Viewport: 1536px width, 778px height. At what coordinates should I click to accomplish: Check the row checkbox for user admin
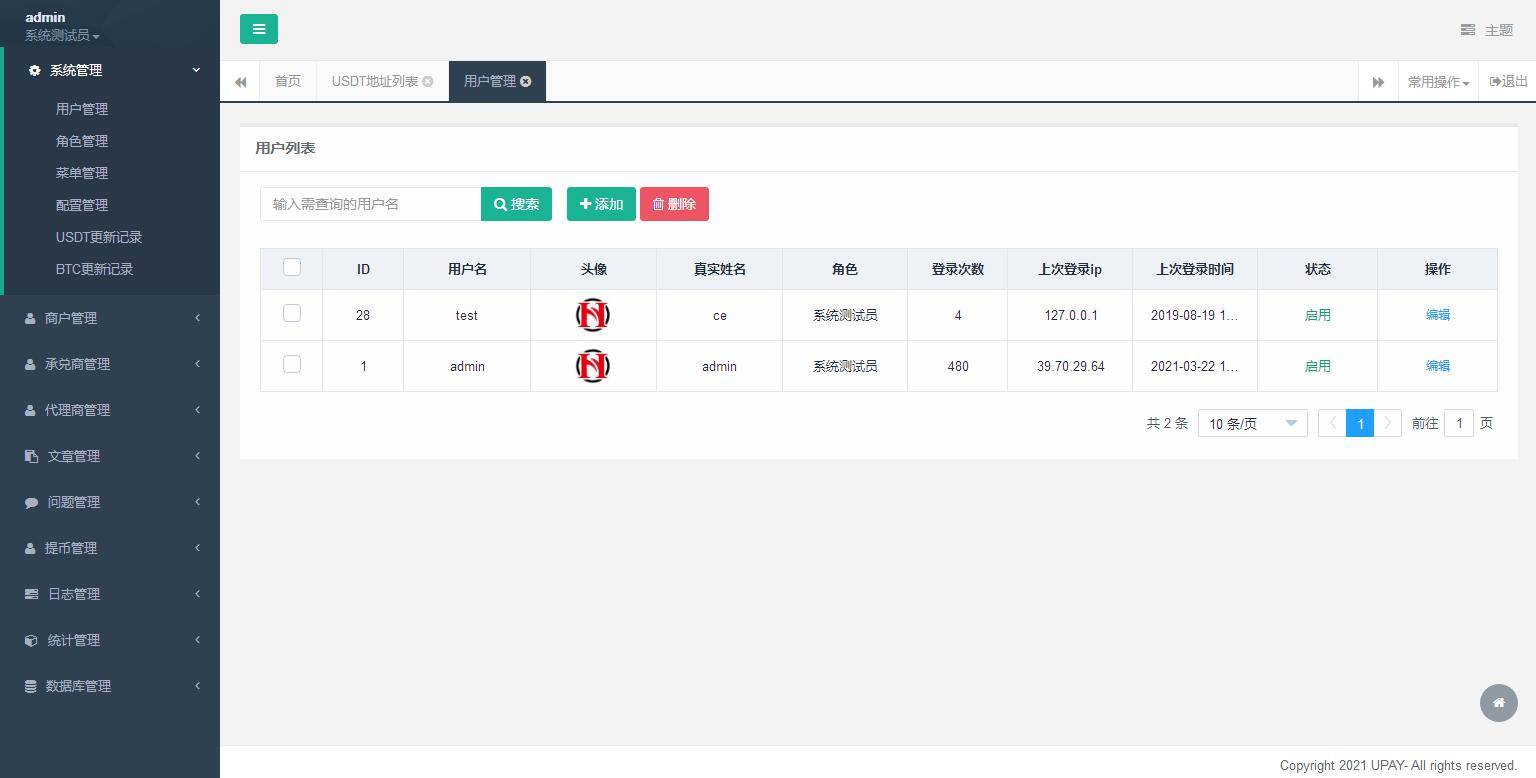click(x=291, y=364)
